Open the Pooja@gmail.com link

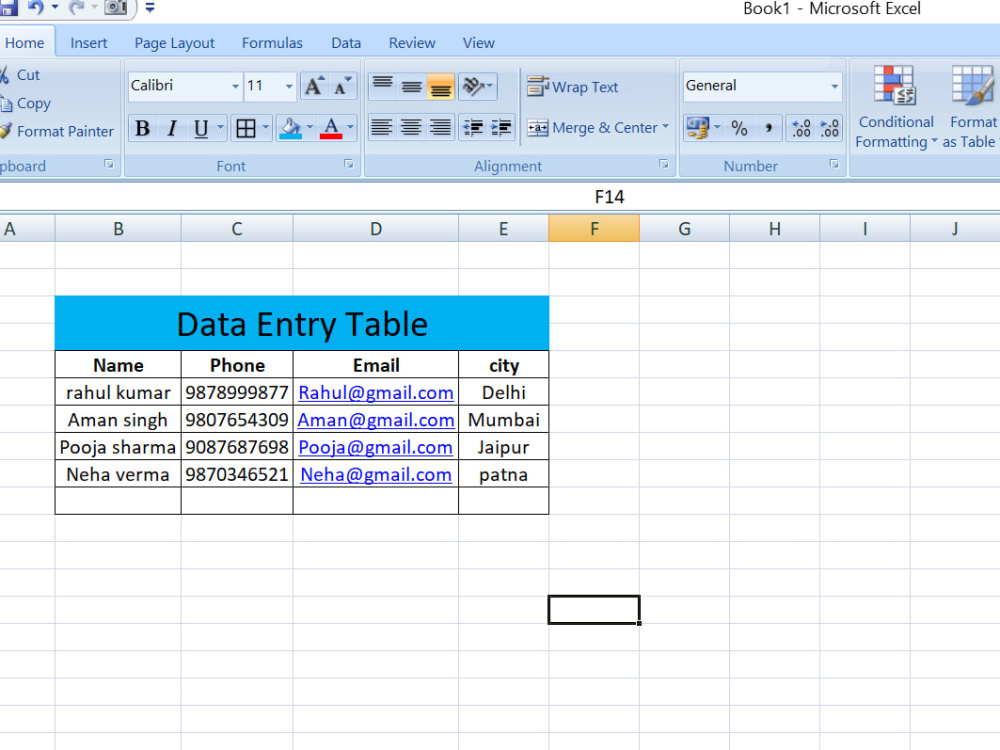[x=376, y=448]
